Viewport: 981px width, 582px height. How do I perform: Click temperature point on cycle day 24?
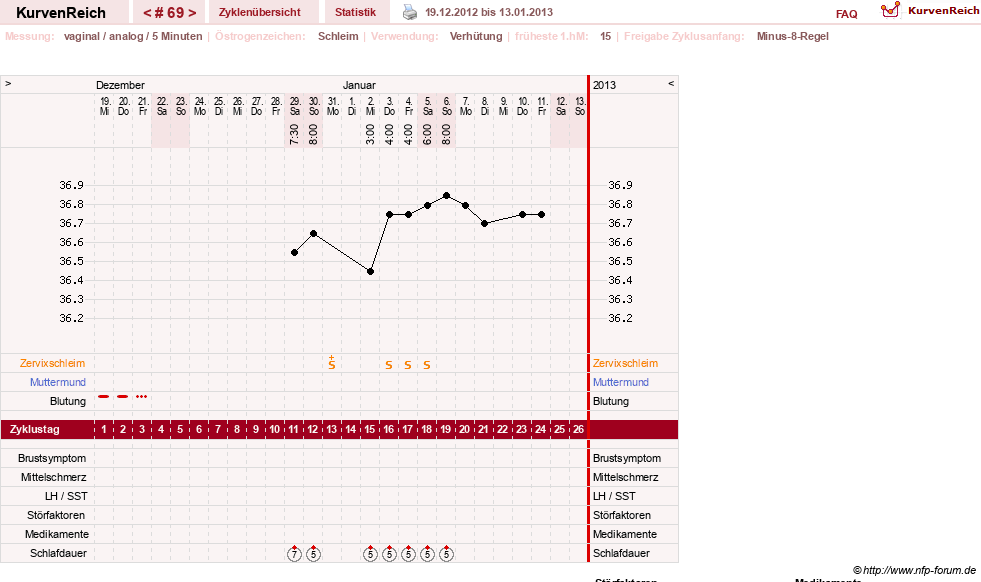pos(541,215)
